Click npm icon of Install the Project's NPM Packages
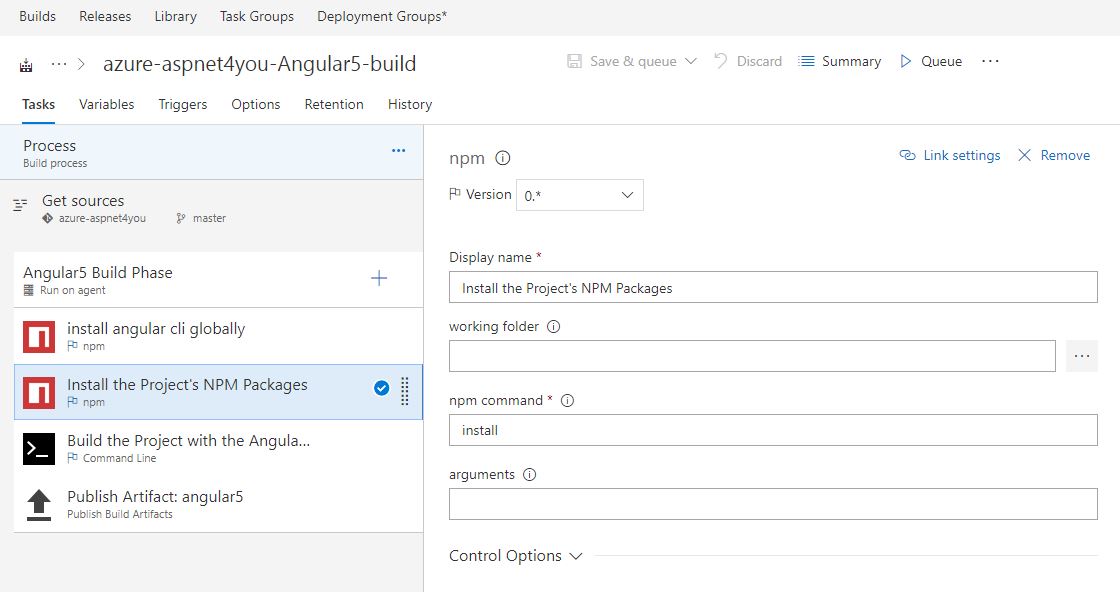 pos(39,393)
